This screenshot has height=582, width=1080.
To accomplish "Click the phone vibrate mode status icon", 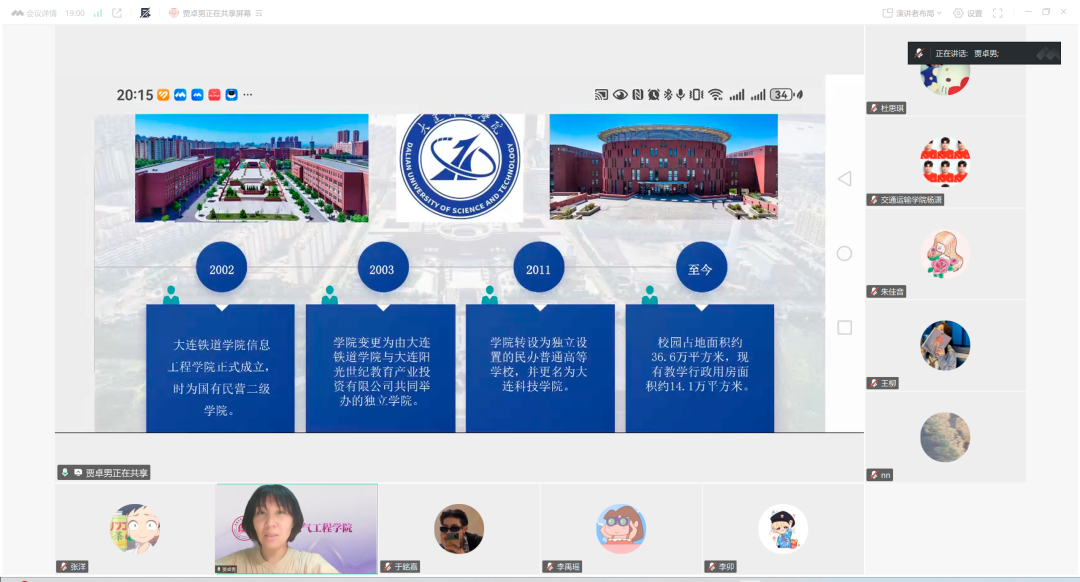I will tap(696, 95).
